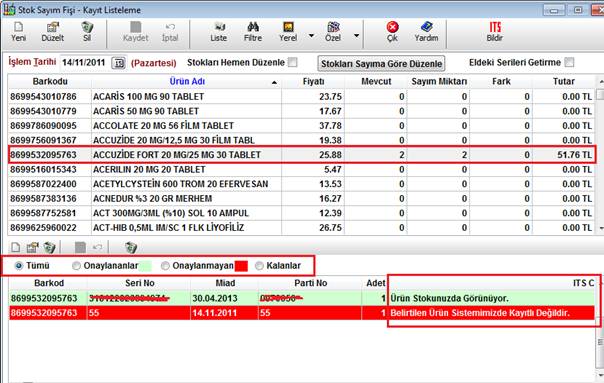604x383 pixels.
Task: Click the İptal cancel icon
Action: coord(170,27)
